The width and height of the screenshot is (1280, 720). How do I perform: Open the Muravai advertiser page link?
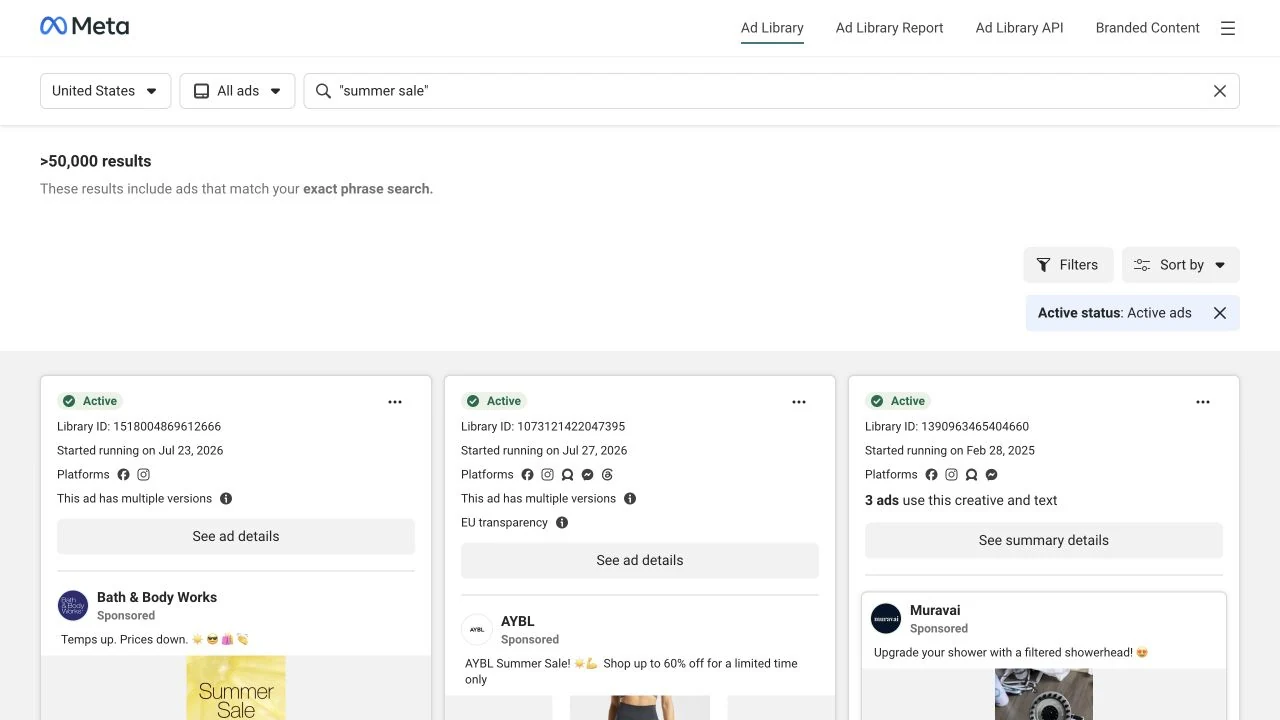(x=935, y=610)
